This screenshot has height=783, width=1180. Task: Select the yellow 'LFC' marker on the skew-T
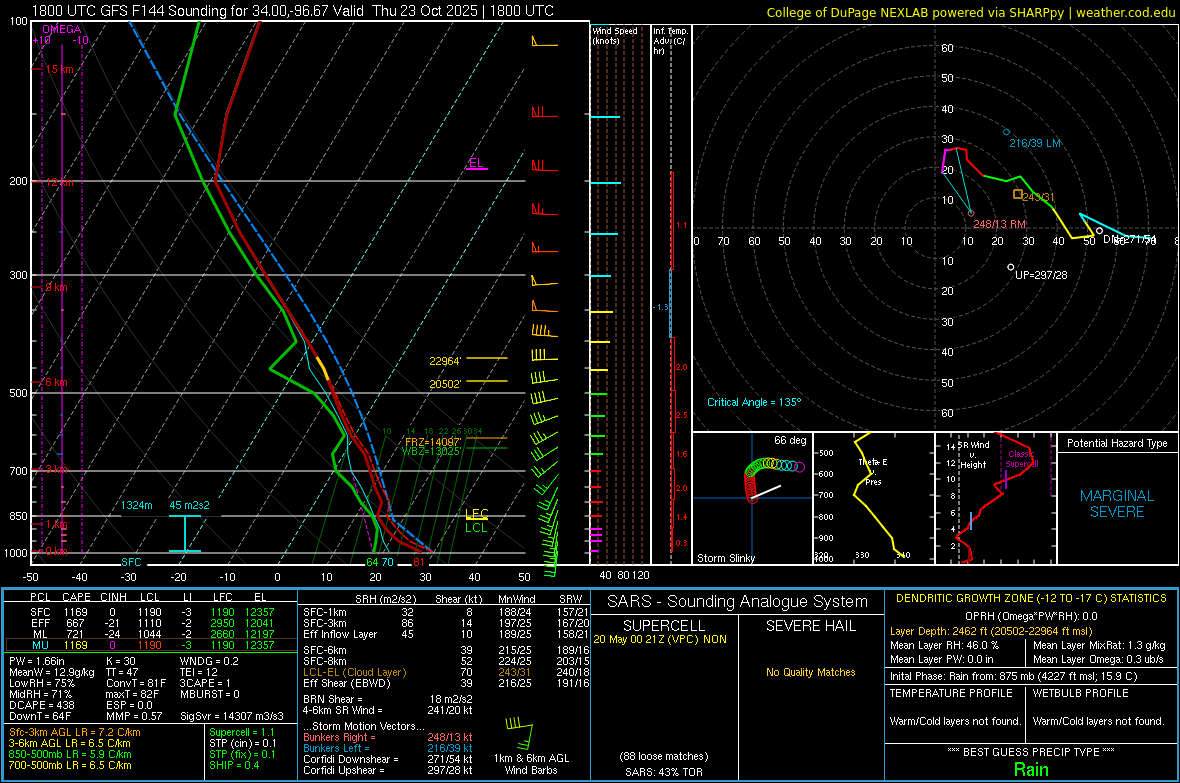pyautogui.click(x=477, y=513)
